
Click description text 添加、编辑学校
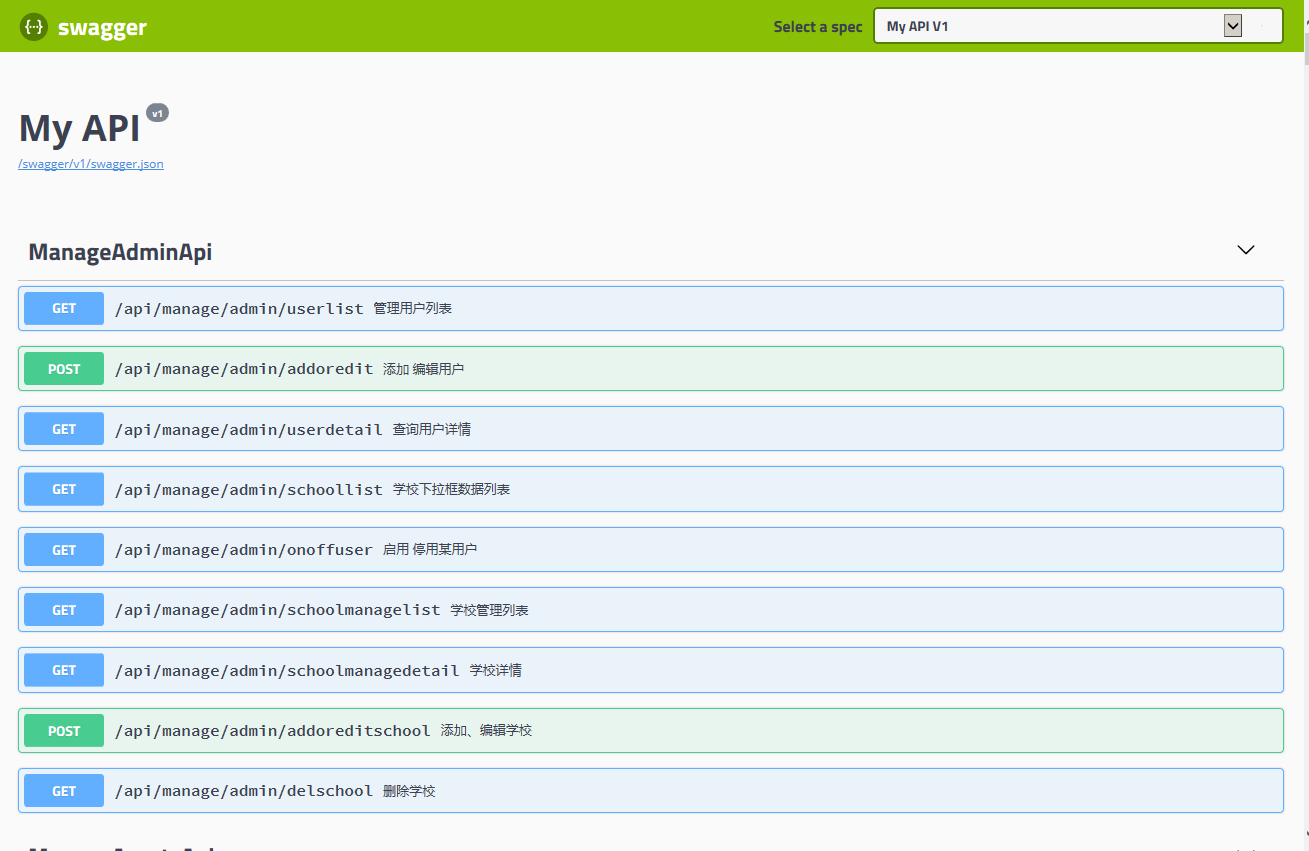point(487,731)
